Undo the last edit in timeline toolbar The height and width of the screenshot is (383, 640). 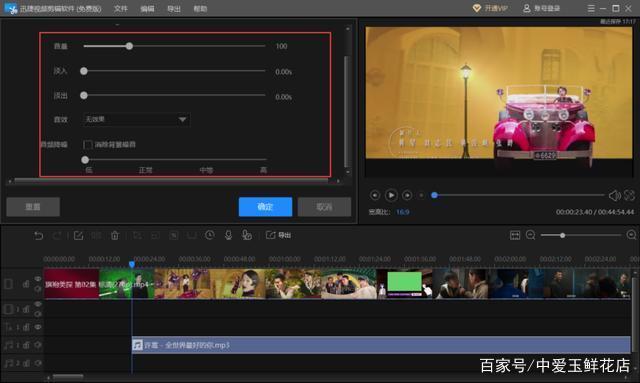click(38, 235)
